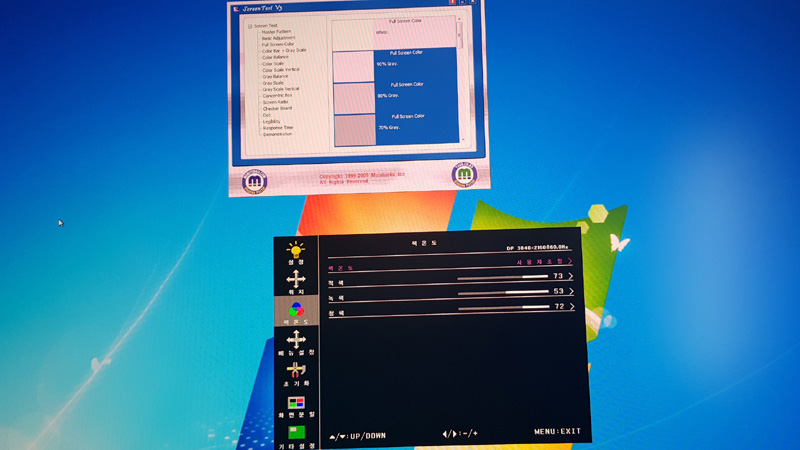This screenshot has width=800, height=450.
Task: Click the round logo at bottom left of ScreenTest
Action: tap(255, 178)
